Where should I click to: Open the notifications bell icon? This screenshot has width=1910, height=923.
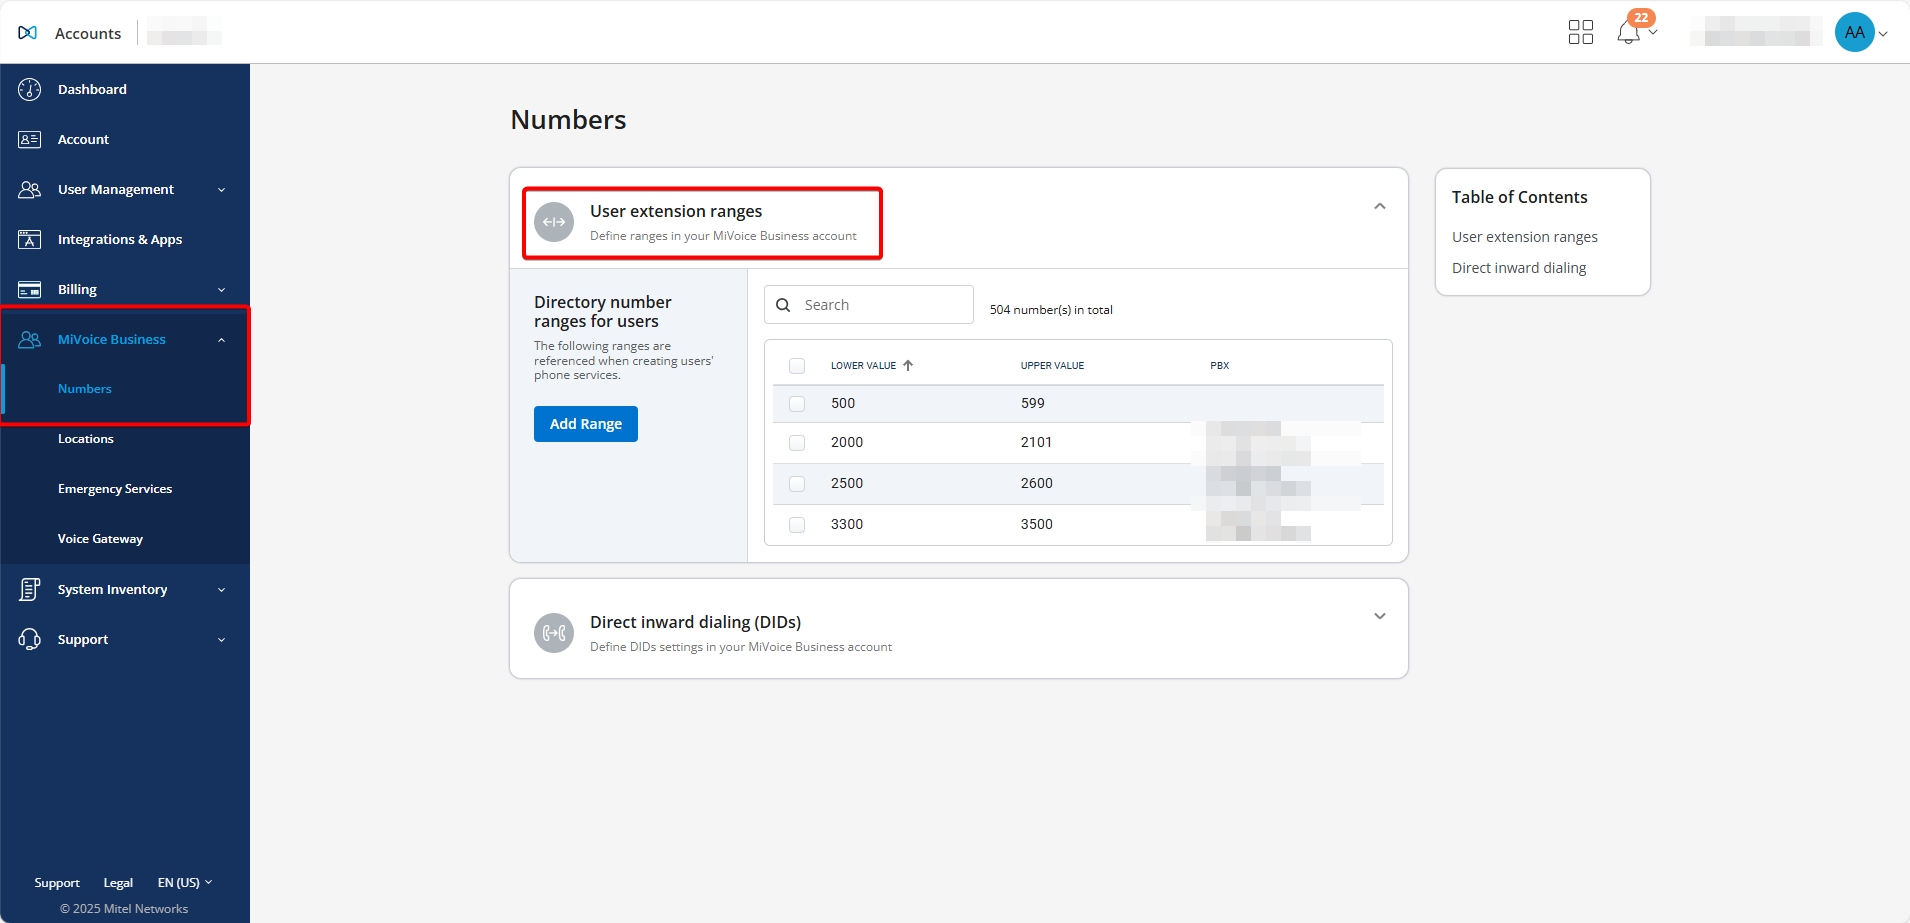(1628, 33)
